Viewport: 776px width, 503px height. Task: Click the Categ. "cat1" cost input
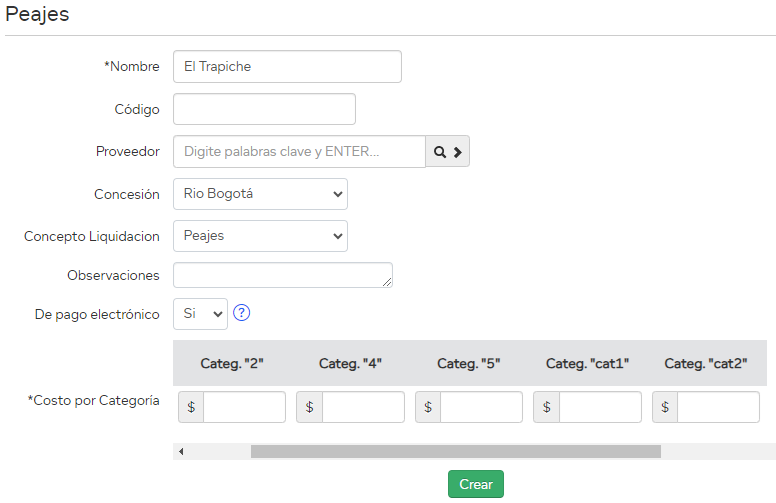click(600, 407)
